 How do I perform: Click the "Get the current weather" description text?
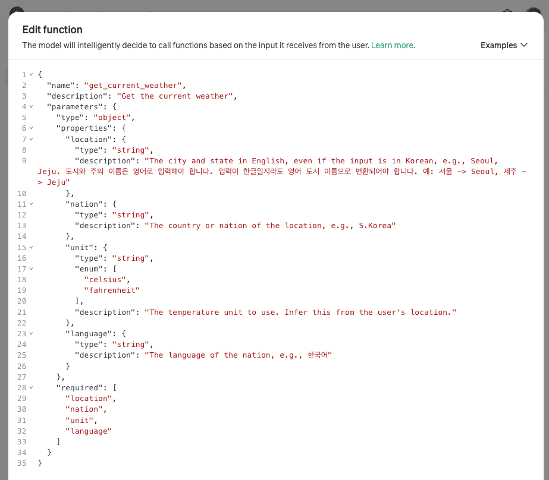tap(174, 96)
